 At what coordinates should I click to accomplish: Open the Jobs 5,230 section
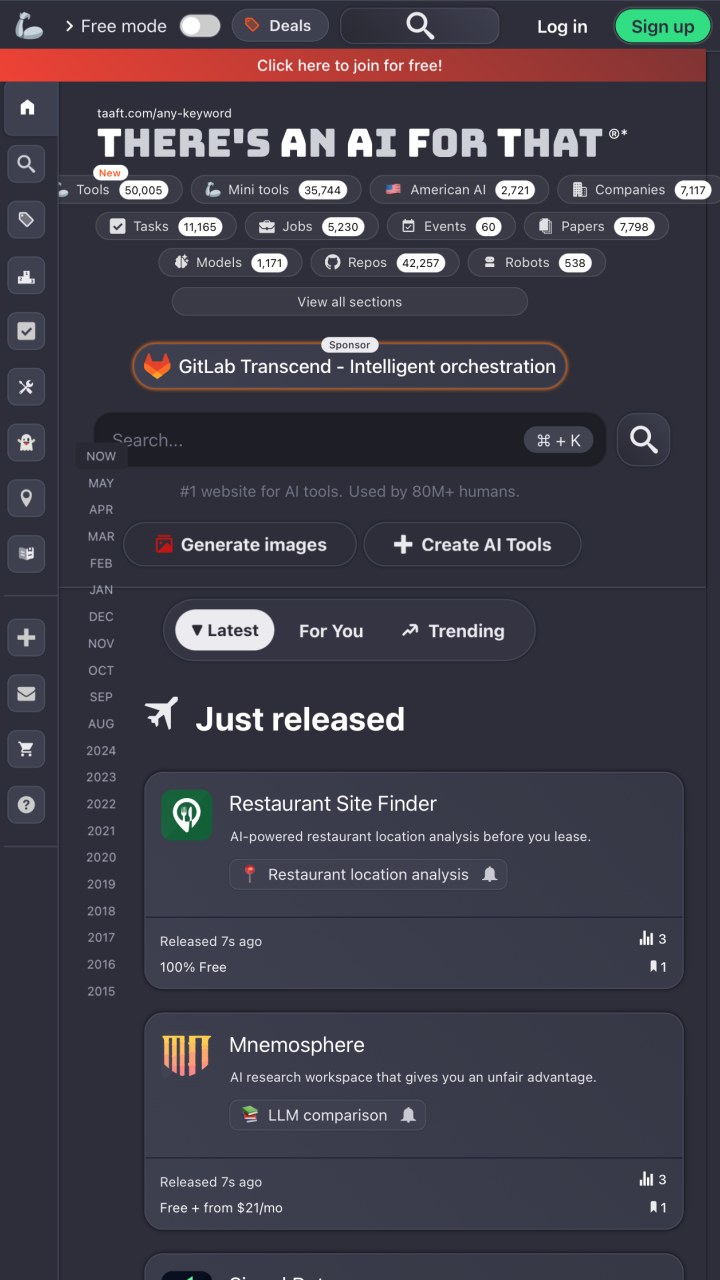(311, 227)
